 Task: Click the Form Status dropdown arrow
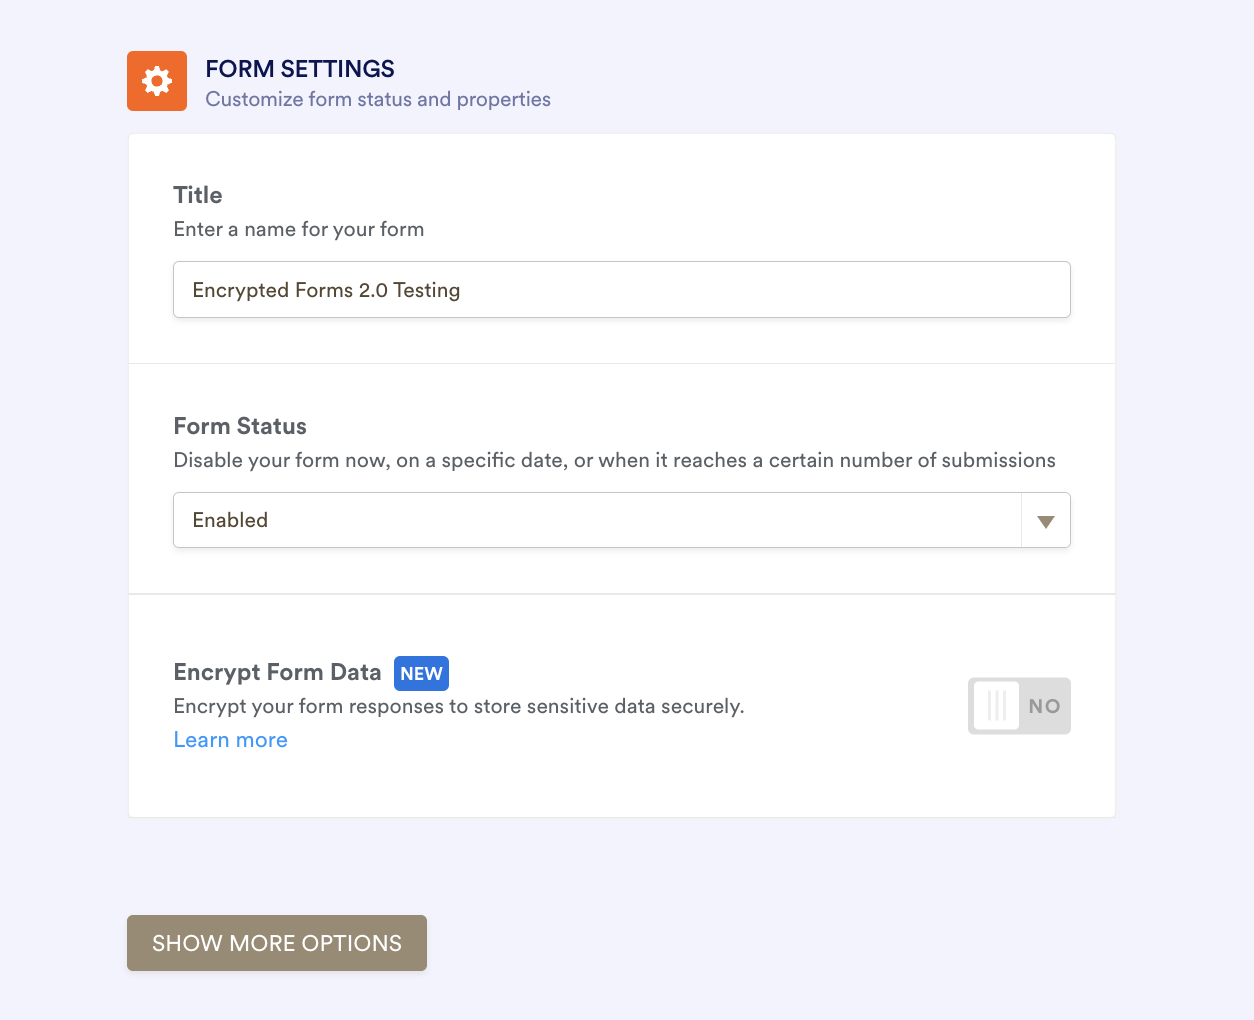(x=1046, y=521)
